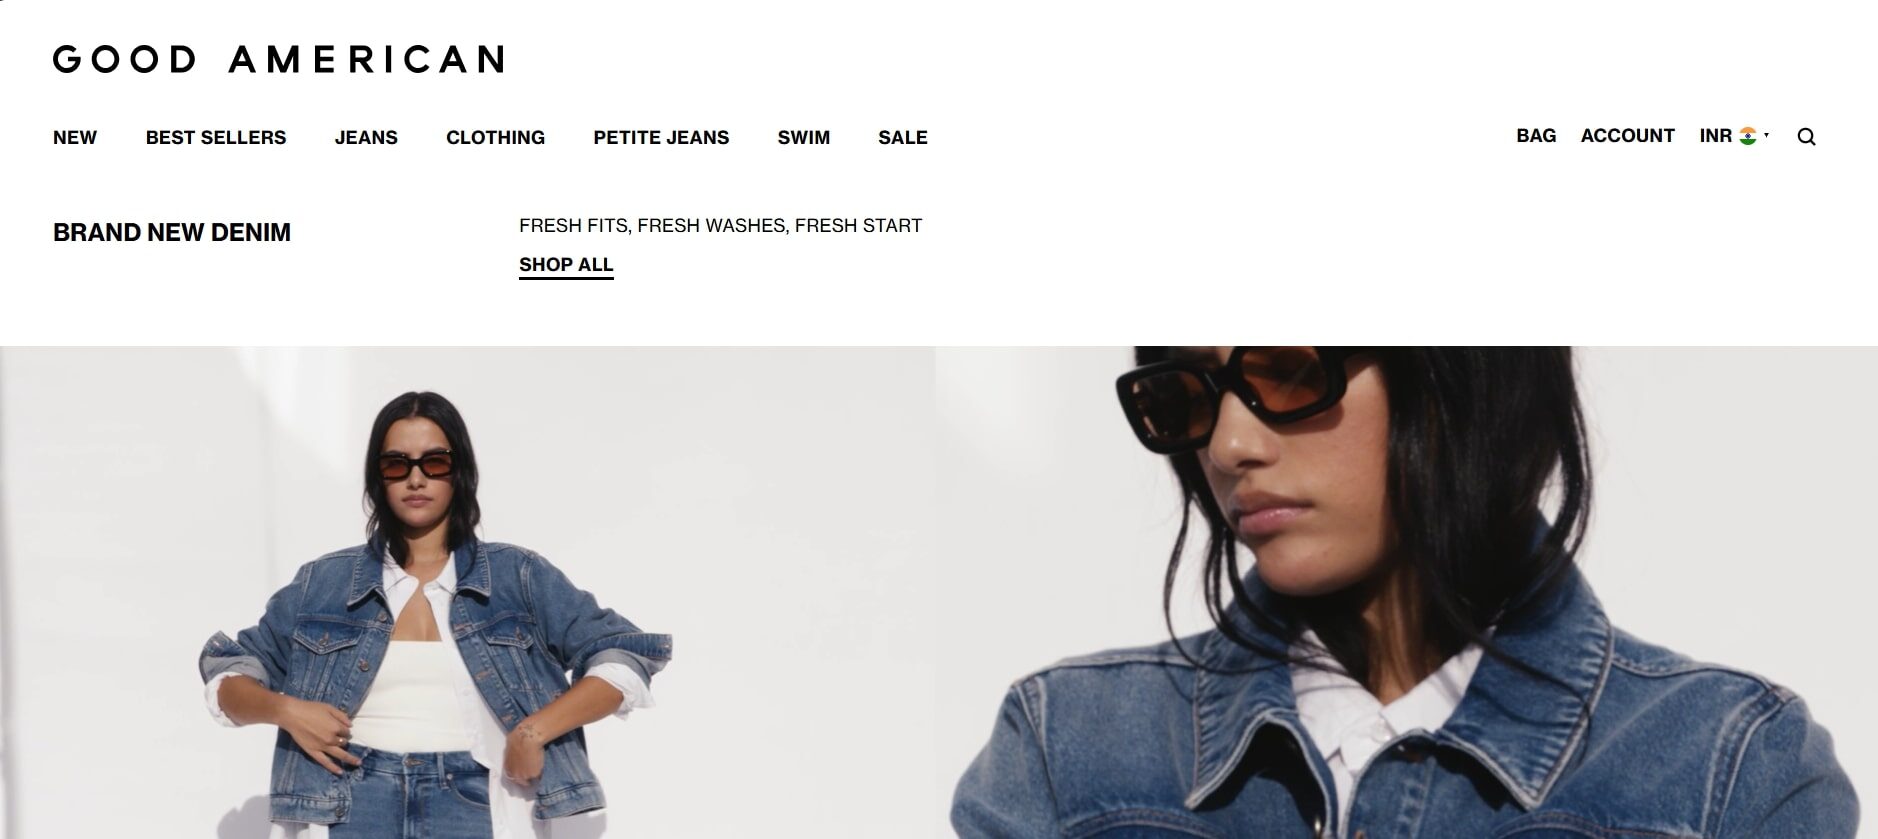
Task: Click the BRAND NEW DENIM heading
Action: pos(172,233)
